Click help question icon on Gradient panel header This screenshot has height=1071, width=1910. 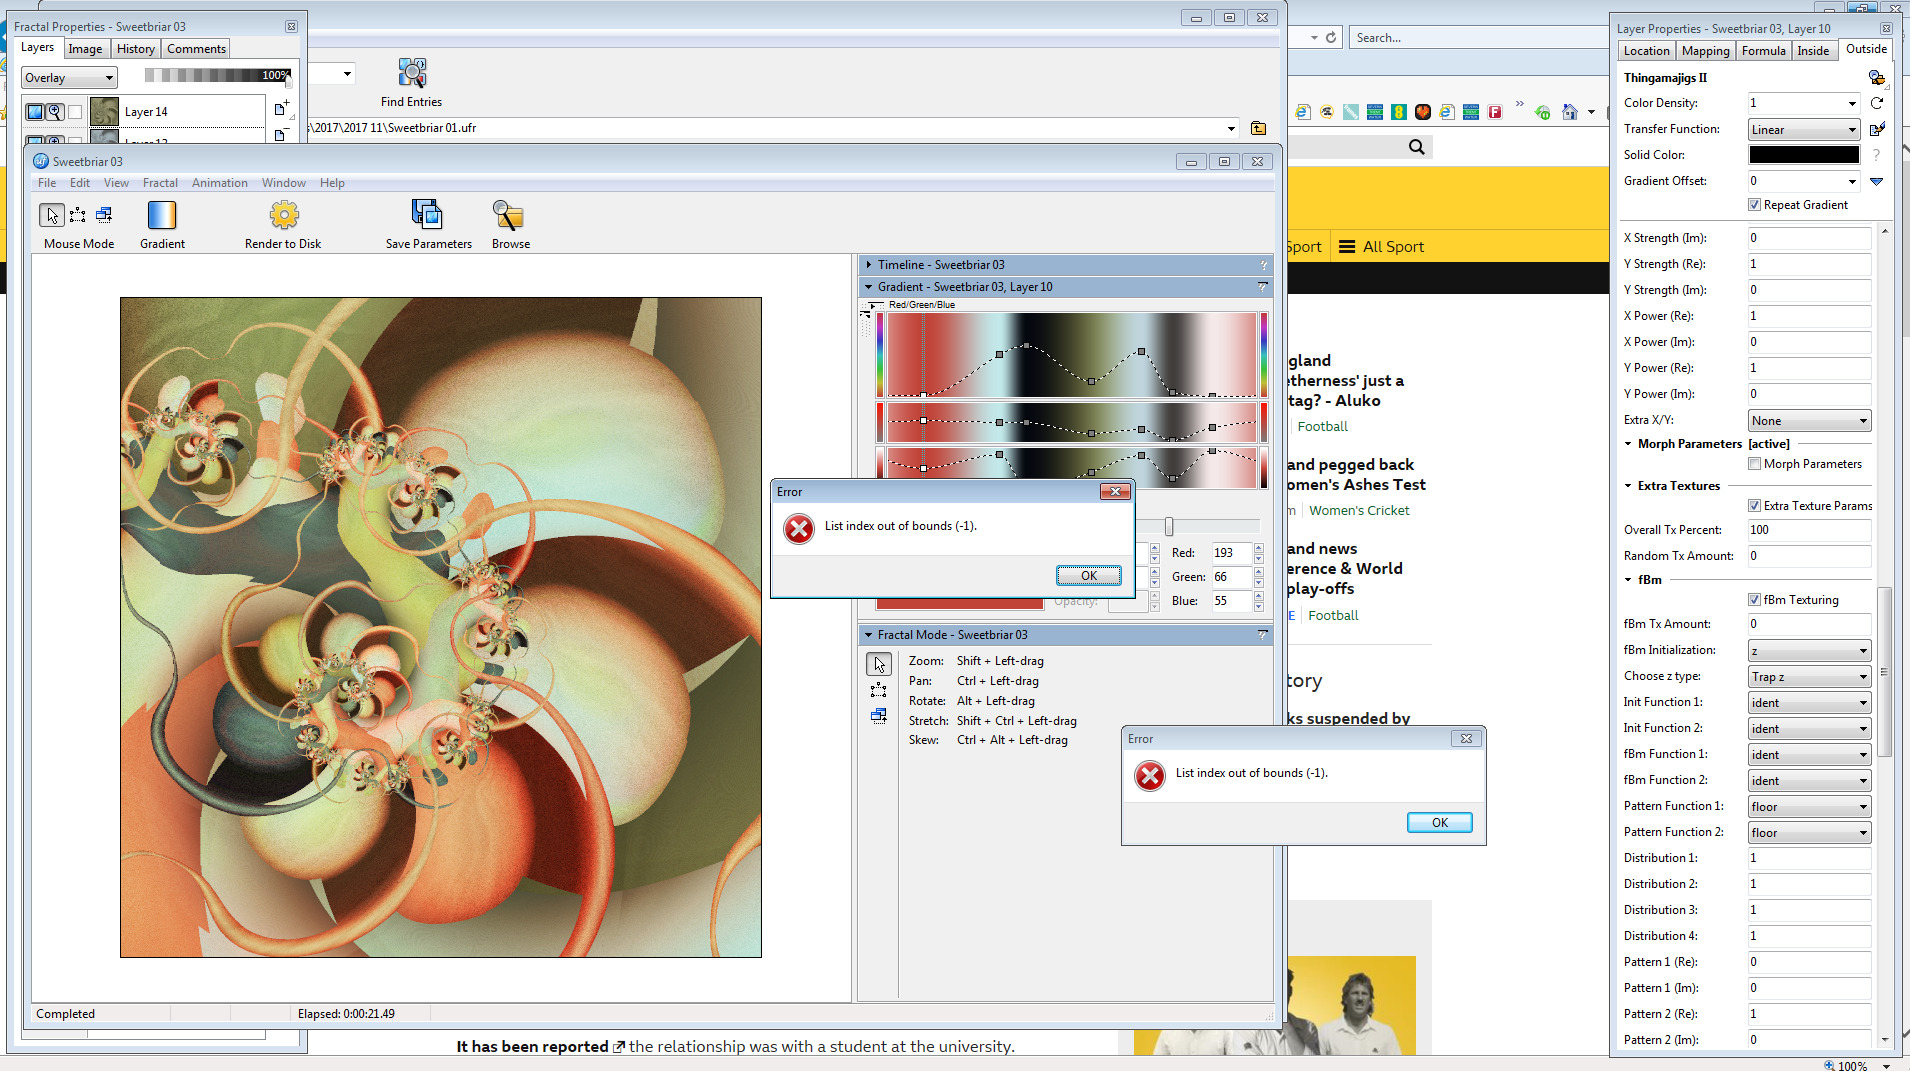point(1263,287)
